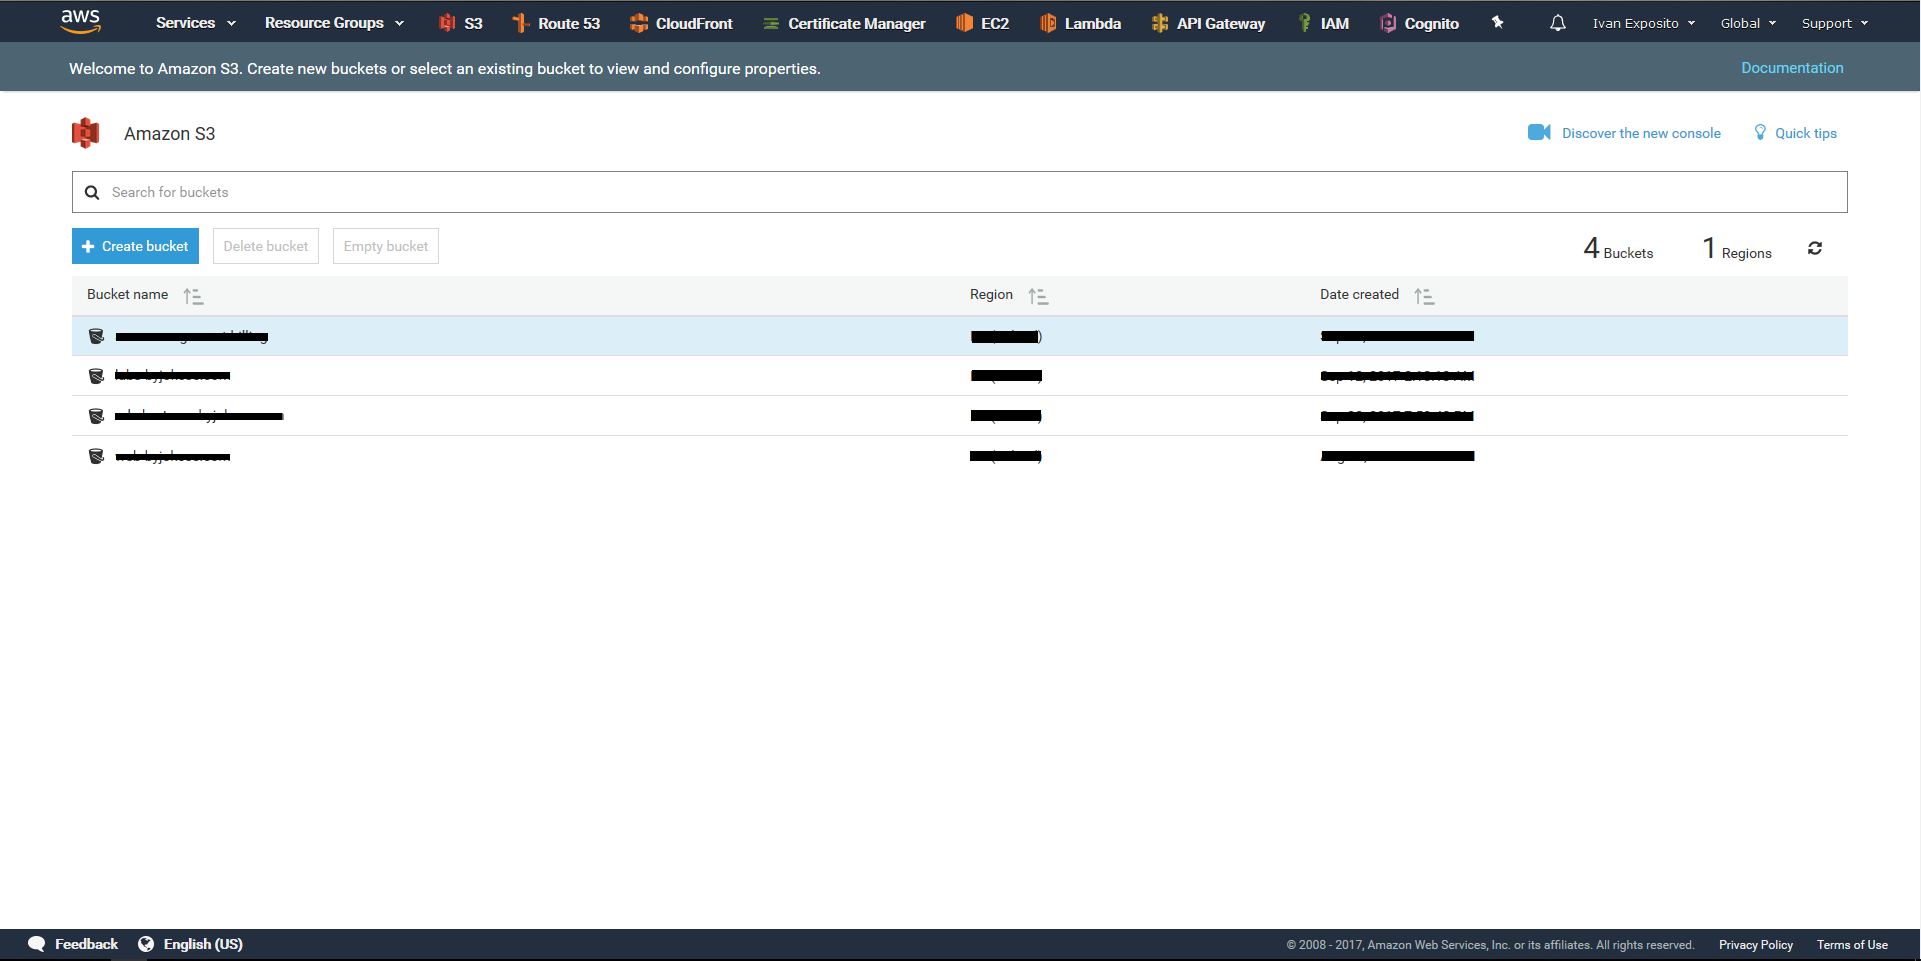The image size is (1921, 961).
Task: Change language via English (US)
Action: (x=203, y=944)
